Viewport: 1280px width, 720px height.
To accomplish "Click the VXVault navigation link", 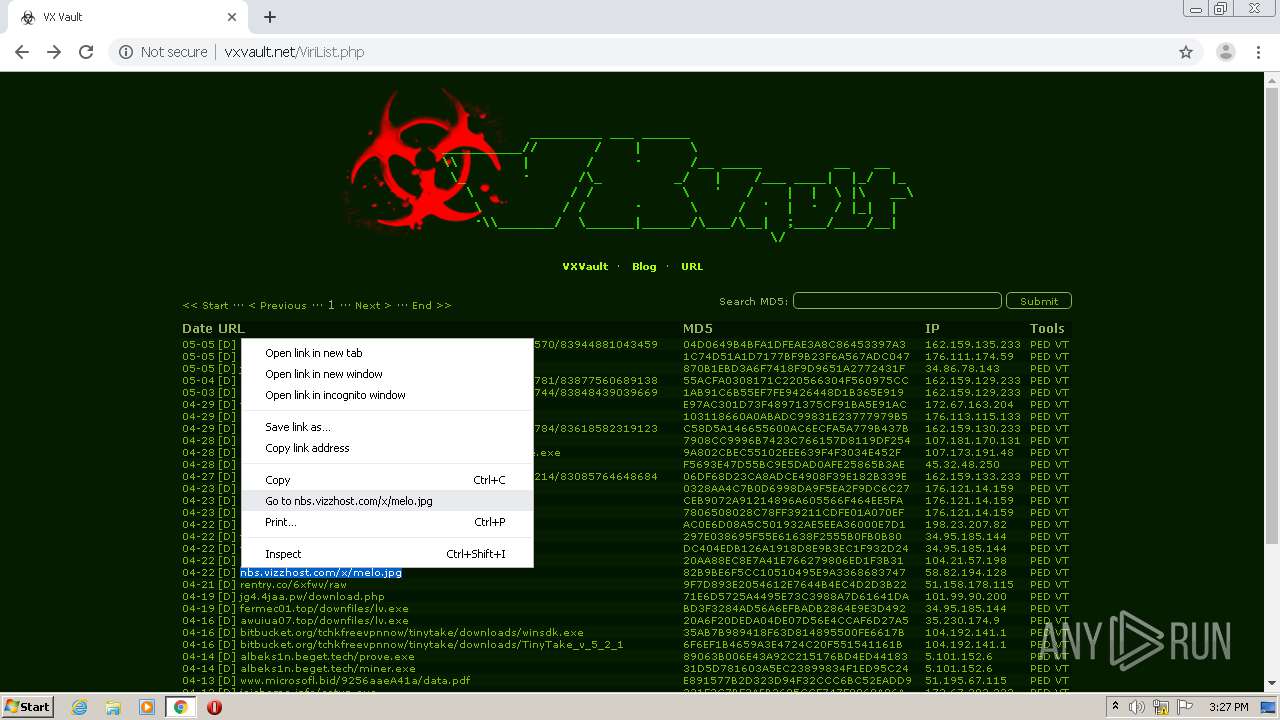I will [585, 267].
